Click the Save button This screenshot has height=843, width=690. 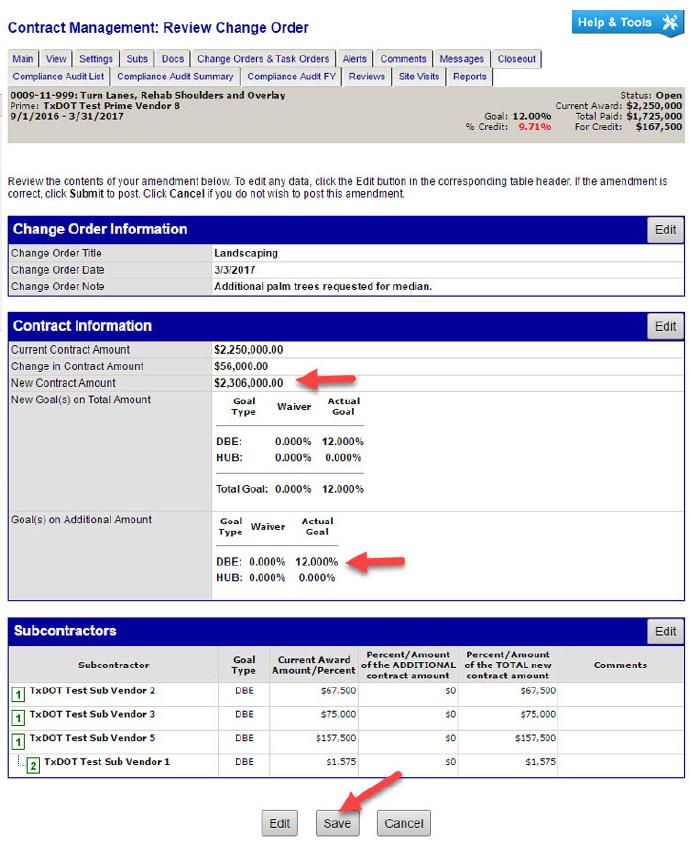tap(336, 823)
